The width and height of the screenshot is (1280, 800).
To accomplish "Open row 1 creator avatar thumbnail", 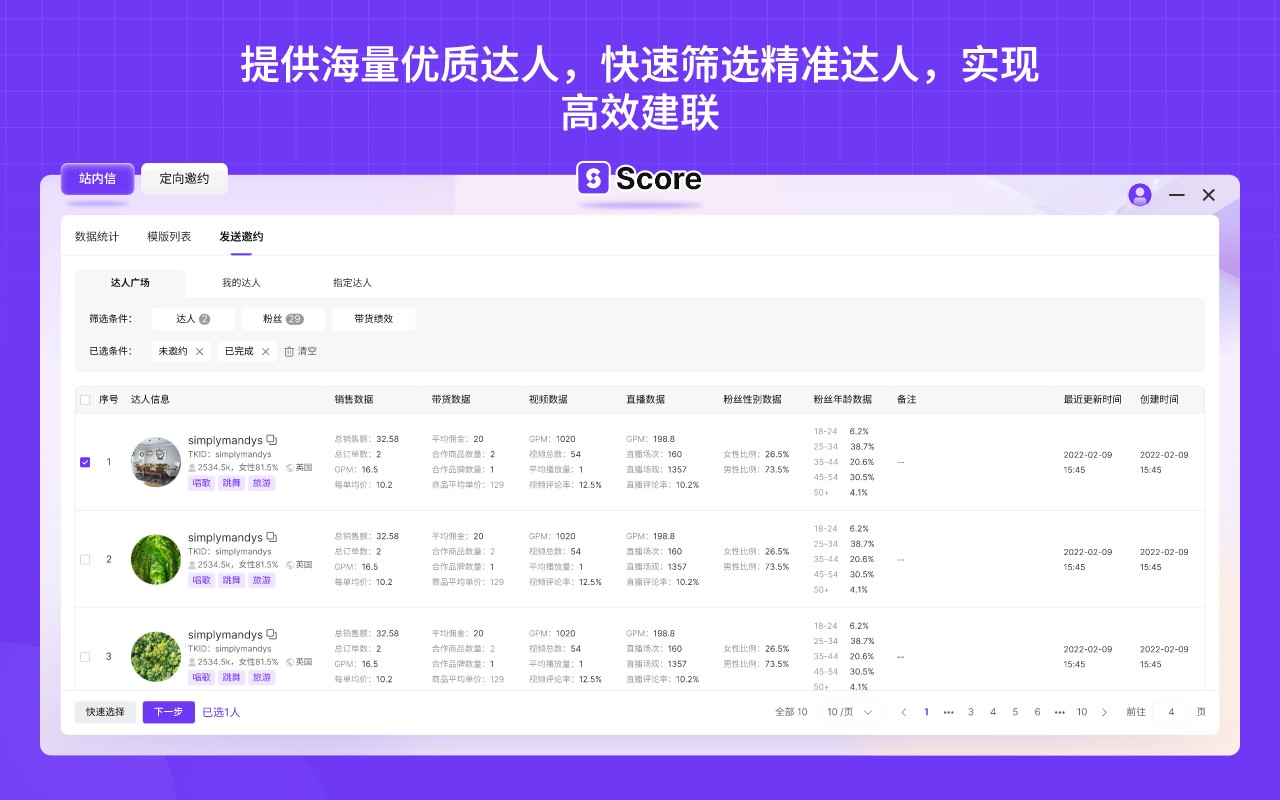I will pos(156,462).
